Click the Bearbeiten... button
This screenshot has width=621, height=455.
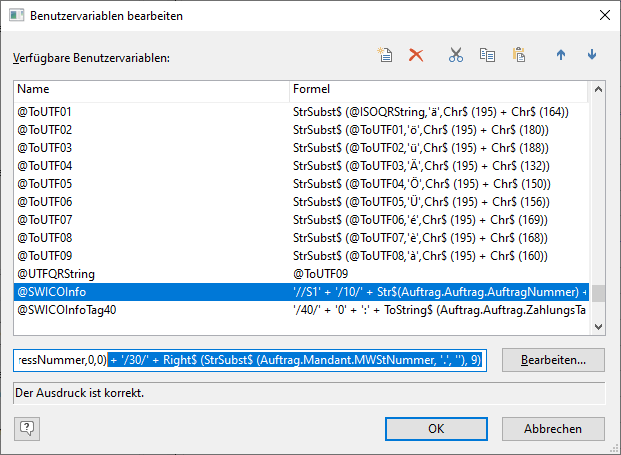553,360
